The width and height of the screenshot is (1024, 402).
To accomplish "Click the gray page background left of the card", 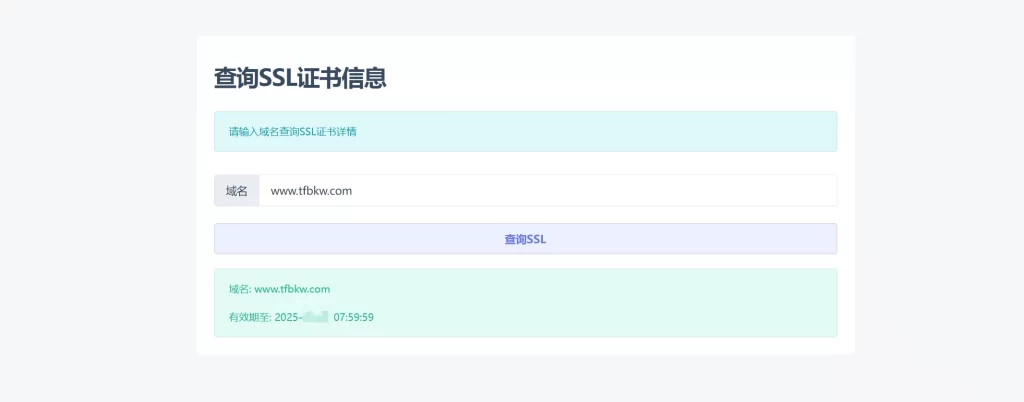I will pos(98,200).
